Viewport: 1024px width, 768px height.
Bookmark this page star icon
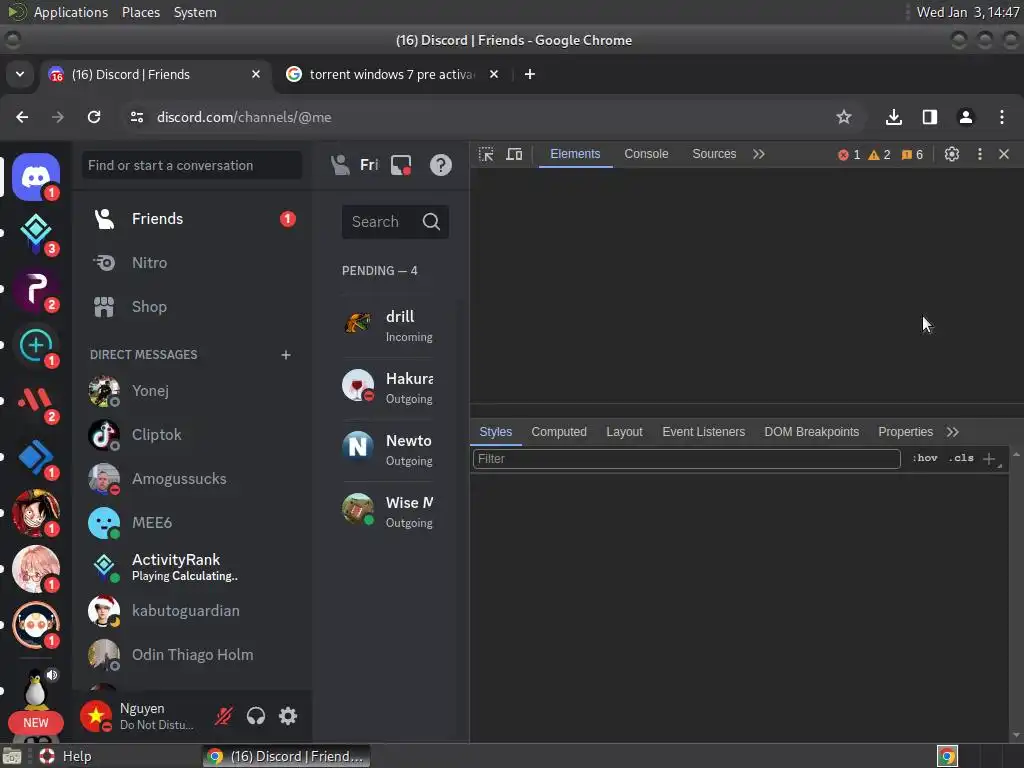point(844,117)
